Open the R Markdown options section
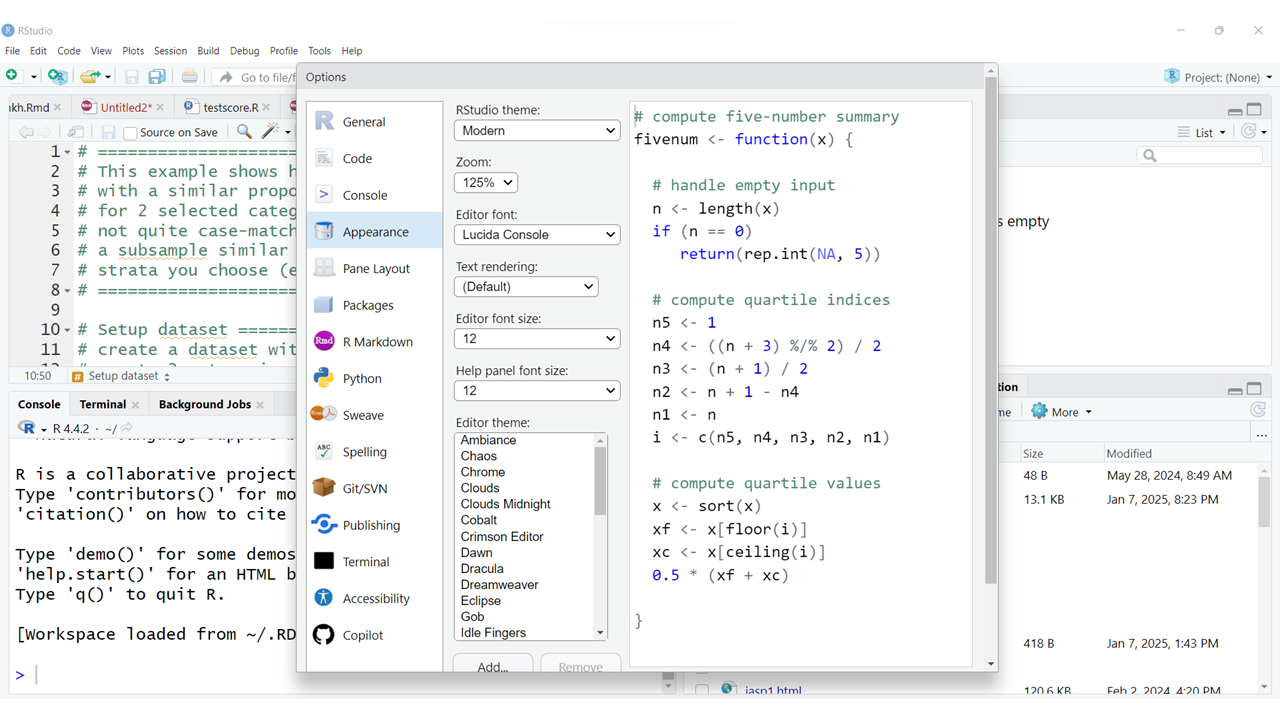Image resolution: width=1280 pixels, height=720 pixels. coord(377,342)
